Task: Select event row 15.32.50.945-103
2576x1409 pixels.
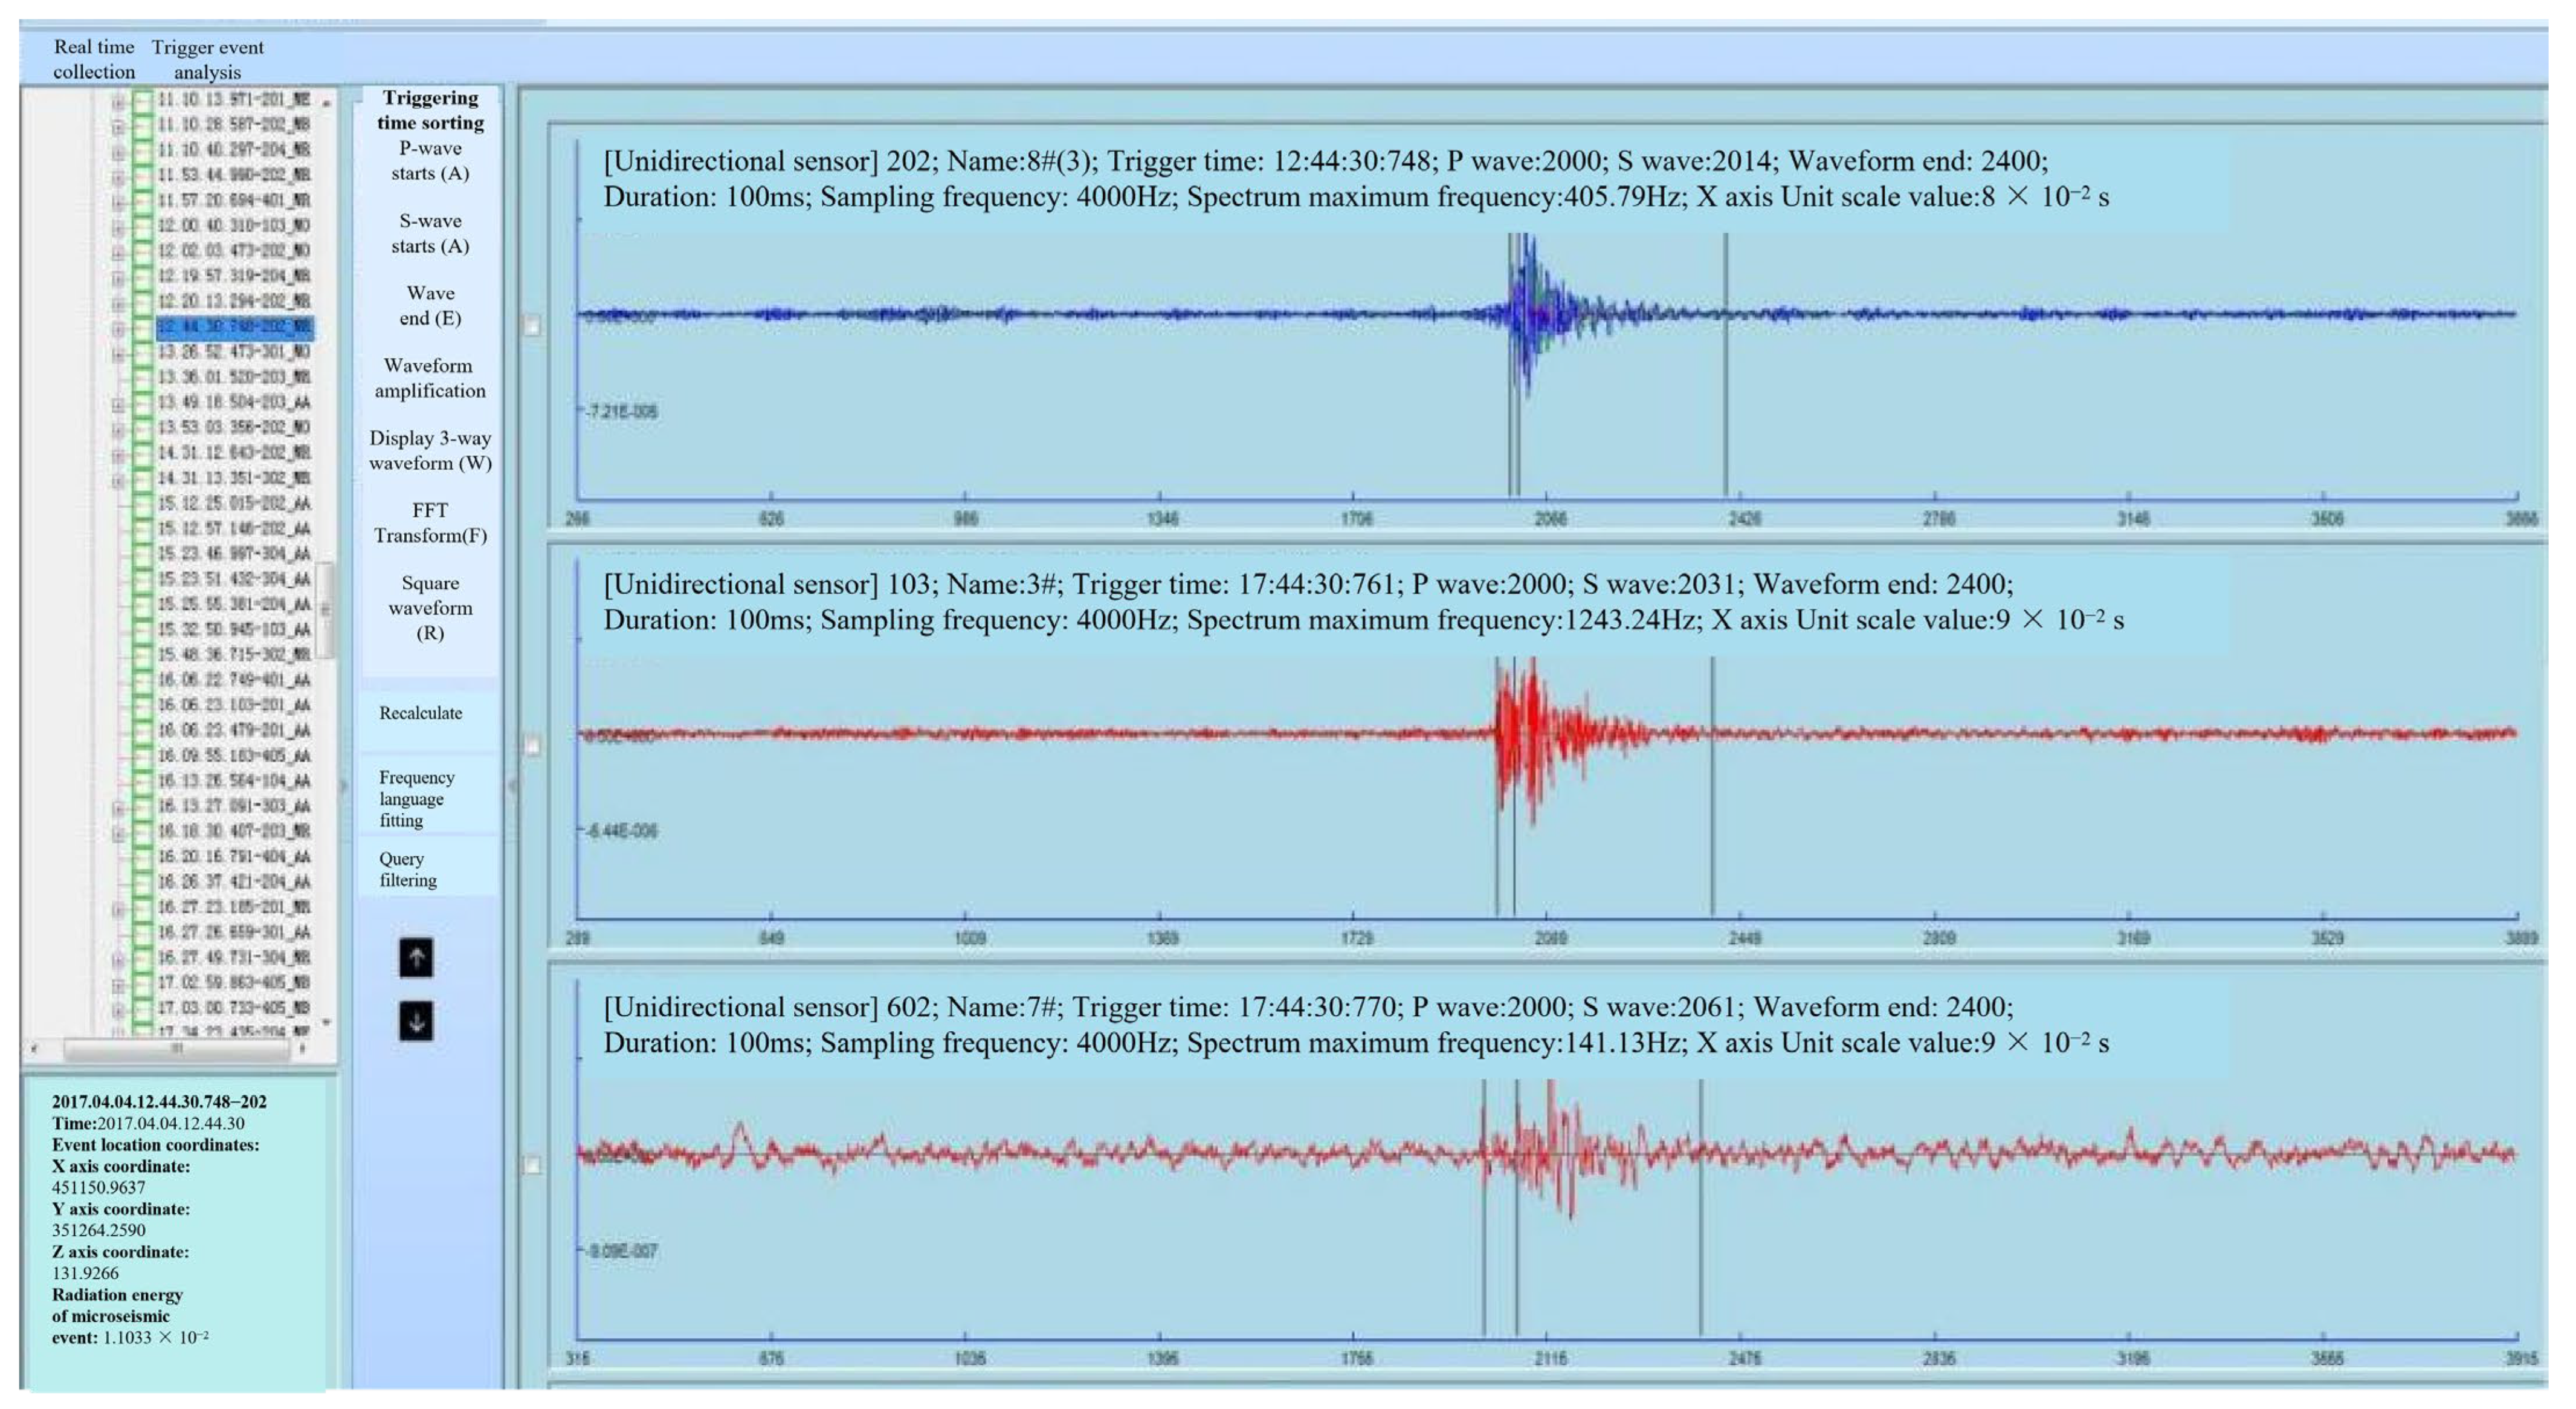Action: 234,629
